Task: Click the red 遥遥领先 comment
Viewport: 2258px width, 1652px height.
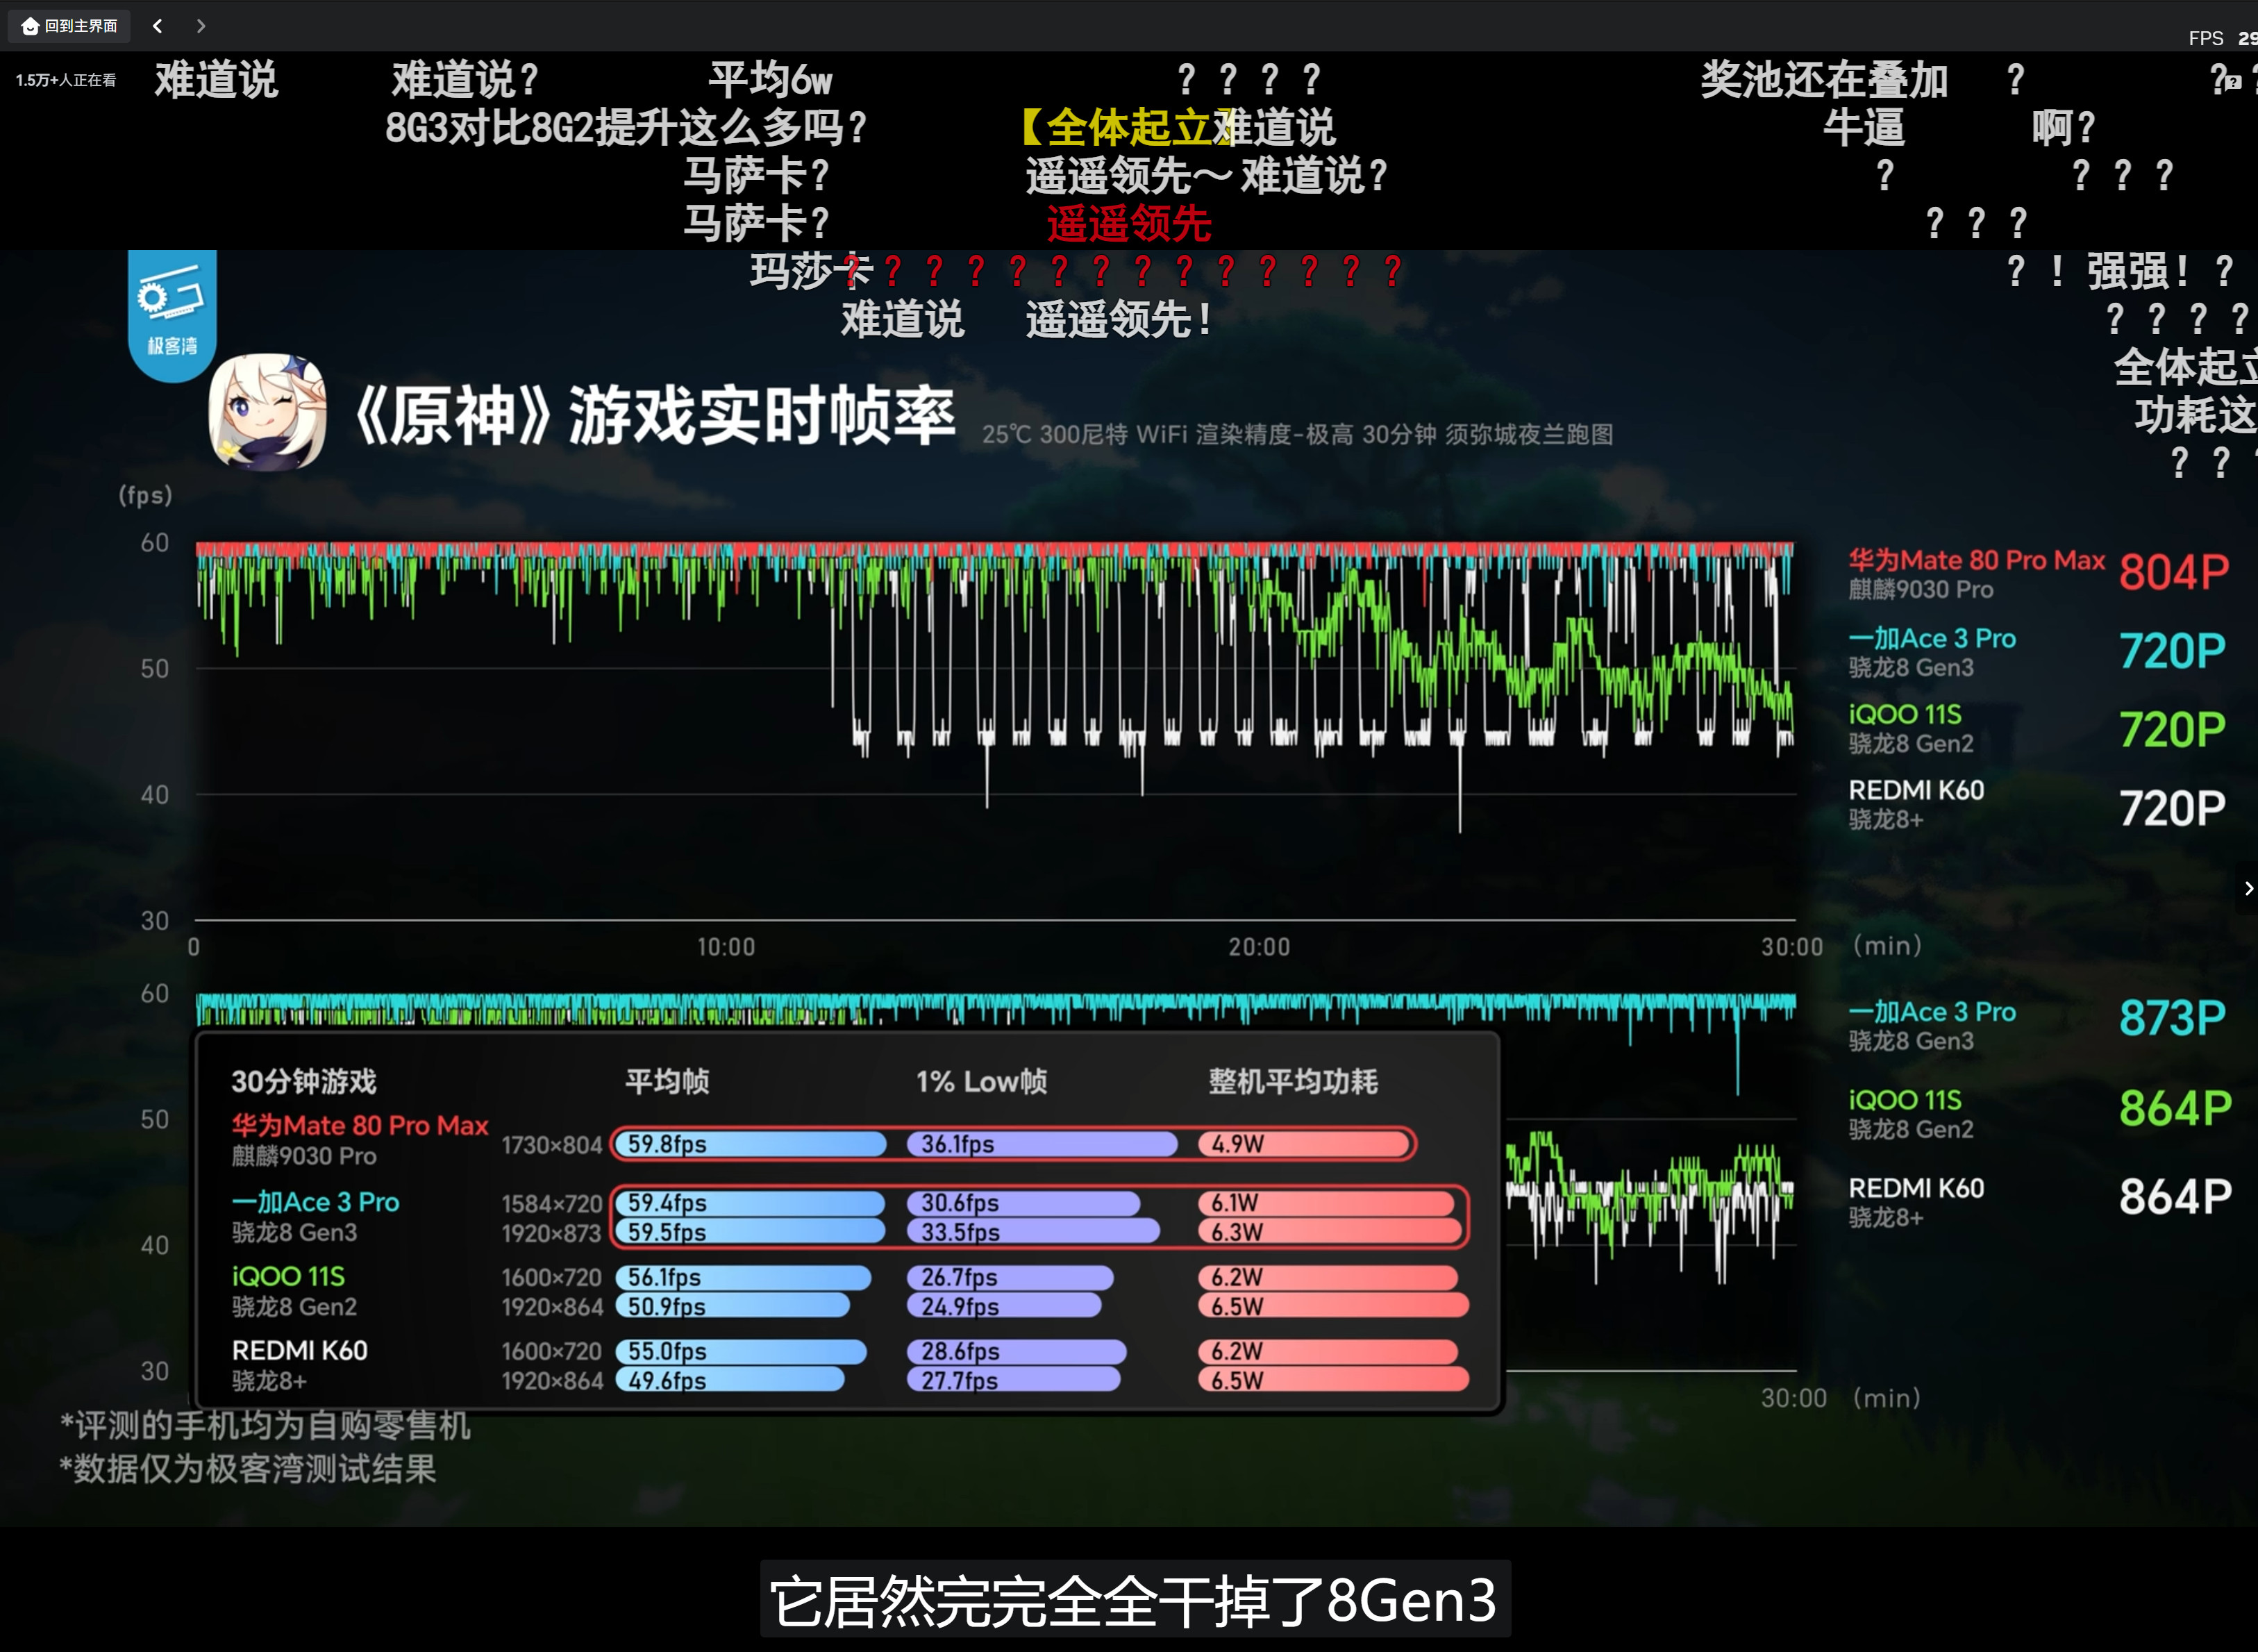Action: tap(1129, 224)
